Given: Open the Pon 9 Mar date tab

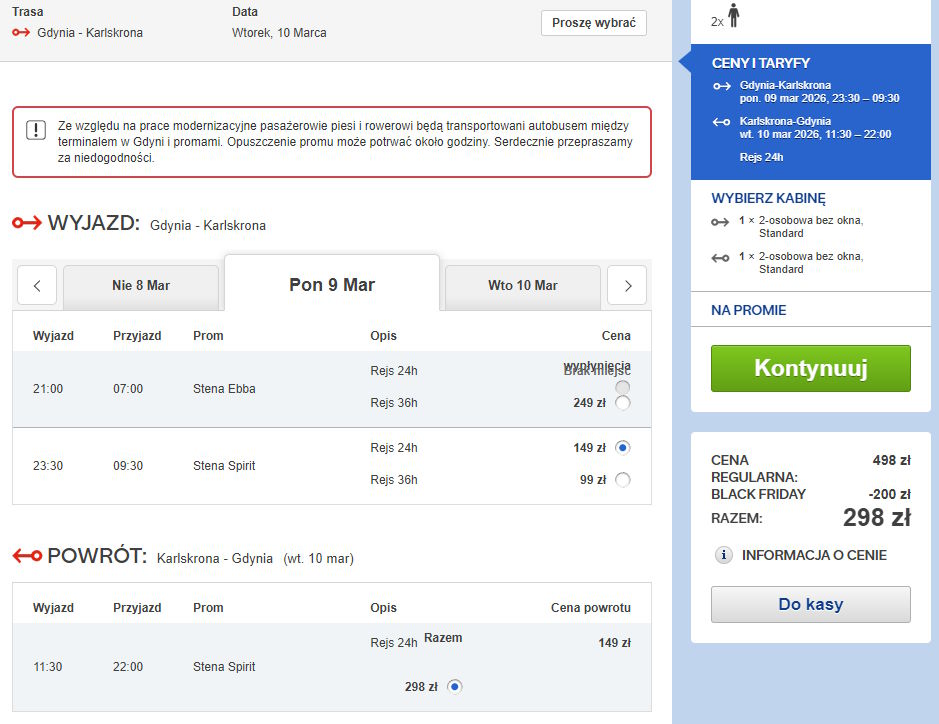Looking at the screenshot, I should [332, 285].
